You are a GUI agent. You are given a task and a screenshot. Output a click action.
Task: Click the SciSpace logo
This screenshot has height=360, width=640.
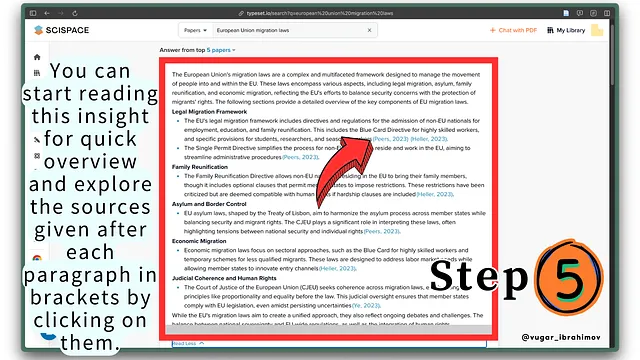(62, 30)
